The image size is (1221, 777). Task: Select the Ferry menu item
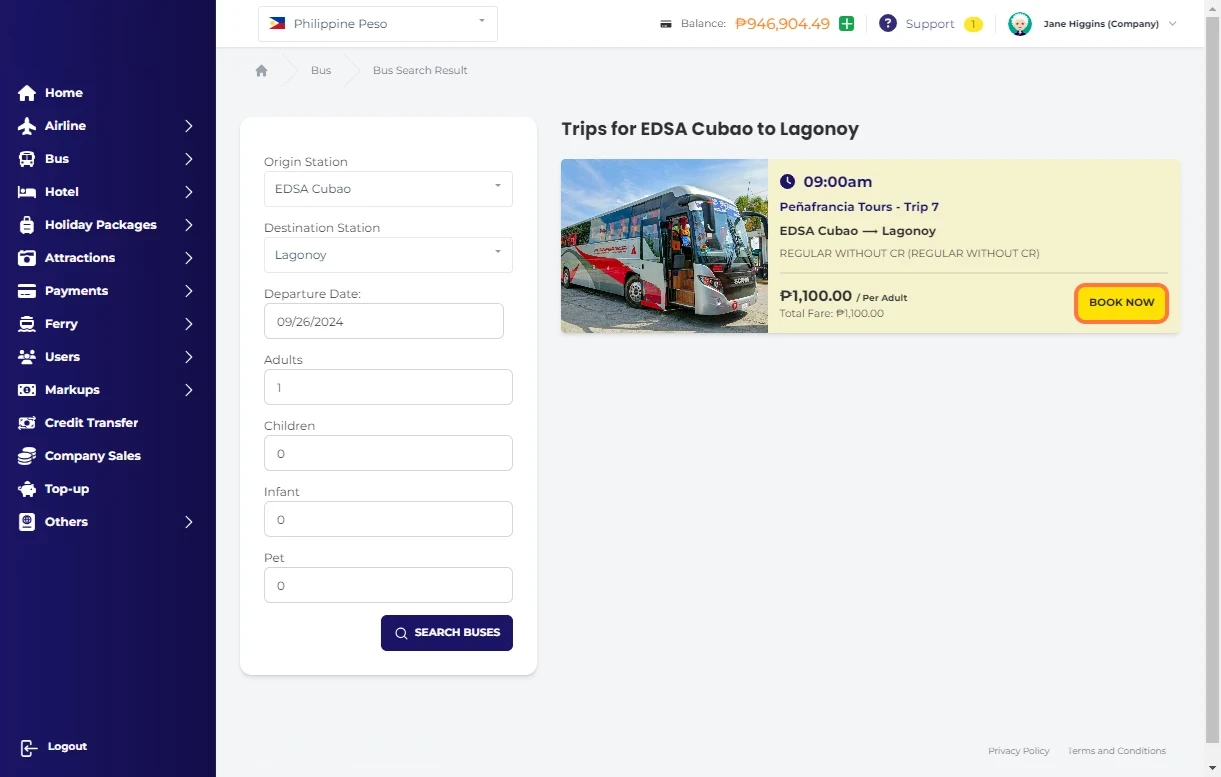[61, 324]
